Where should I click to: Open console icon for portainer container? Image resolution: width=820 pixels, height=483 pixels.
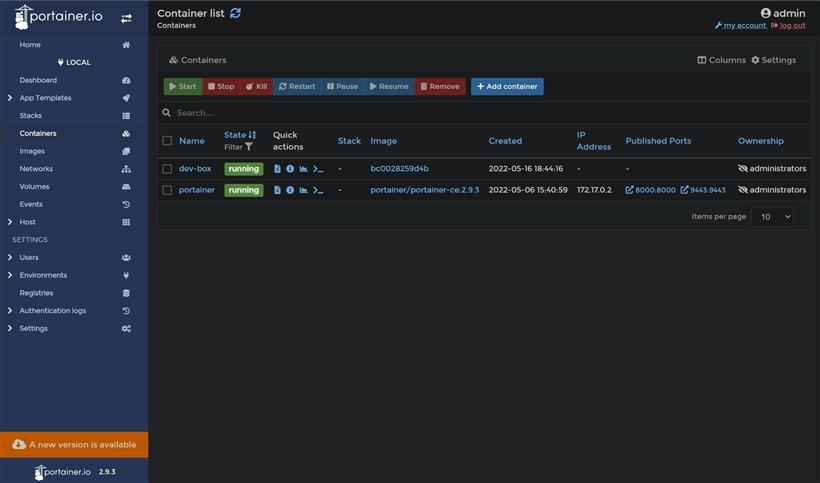pos(318,190)
